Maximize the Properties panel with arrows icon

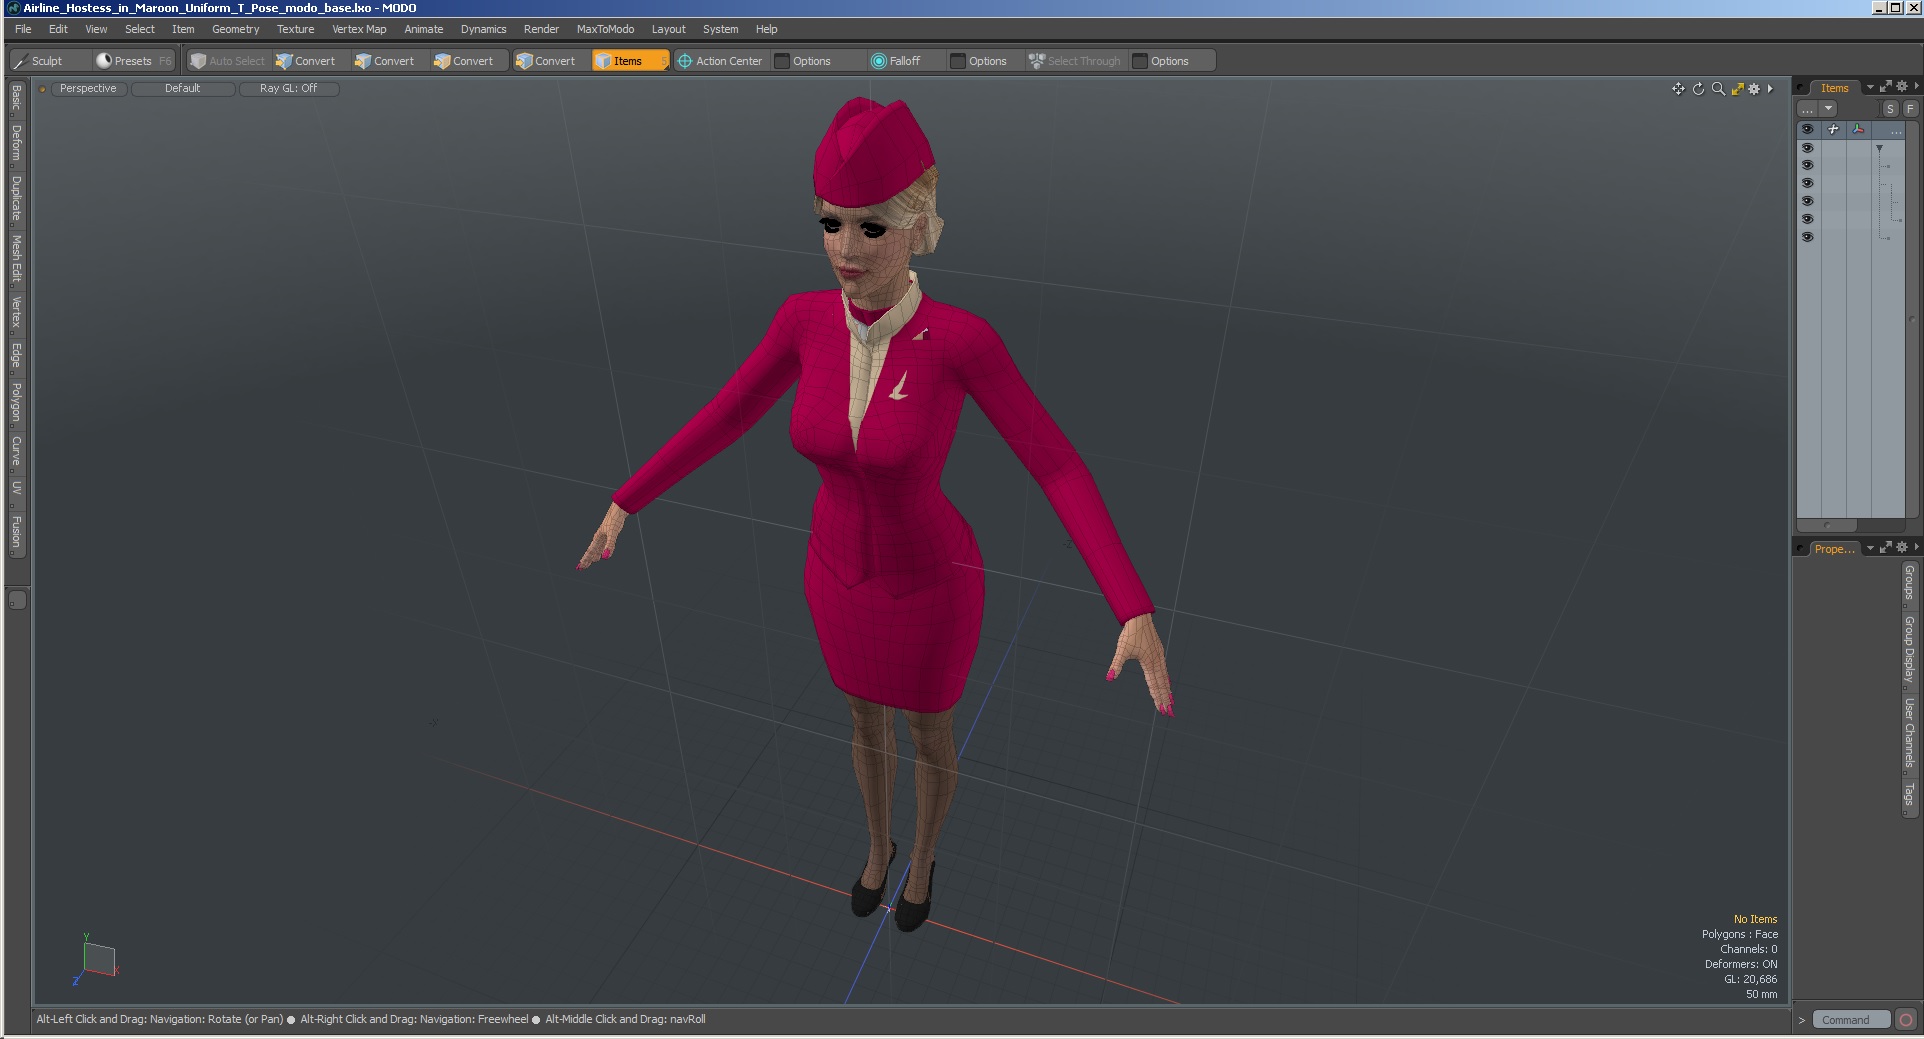coord(1886,547)
